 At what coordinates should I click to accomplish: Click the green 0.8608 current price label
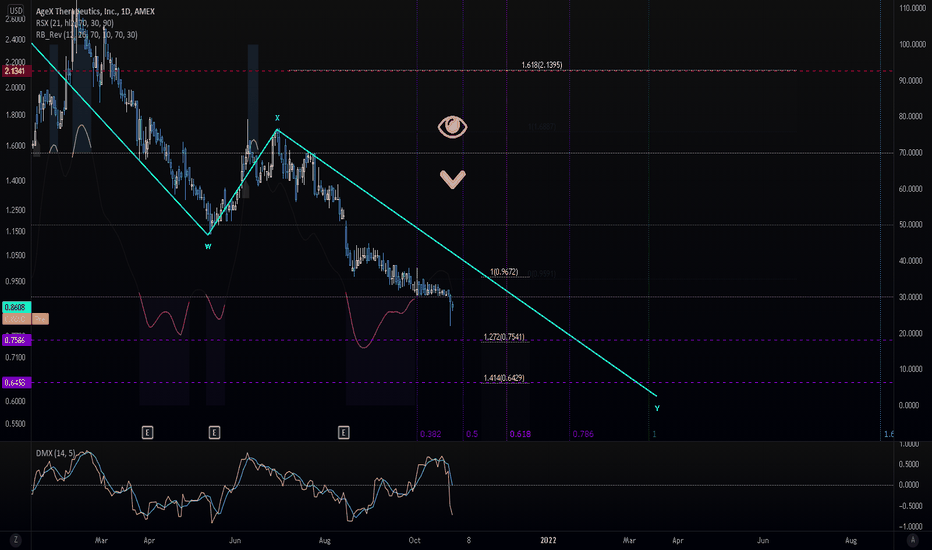pyautogui.click(x=17, y=307)
